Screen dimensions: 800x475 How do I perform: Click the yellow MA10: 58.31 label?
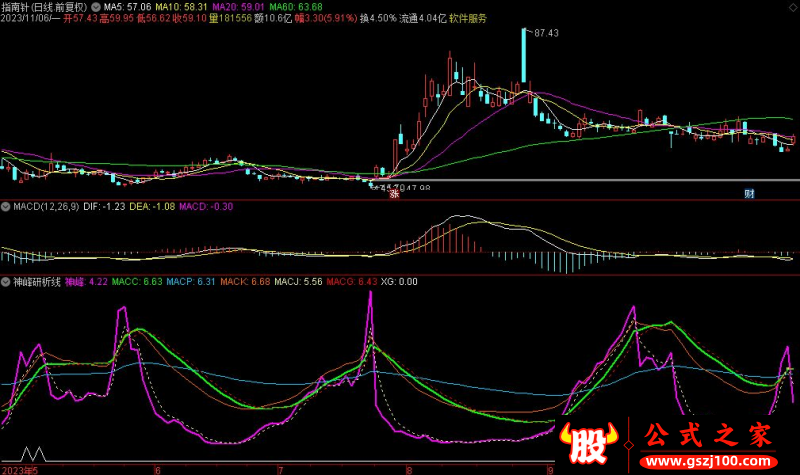(x=182, y=7)
